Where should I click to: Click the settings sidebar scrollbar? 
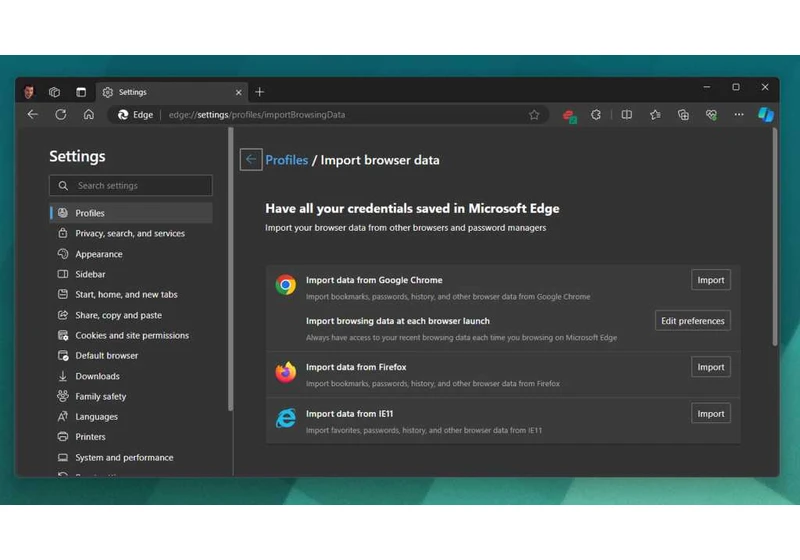point(231,269)
